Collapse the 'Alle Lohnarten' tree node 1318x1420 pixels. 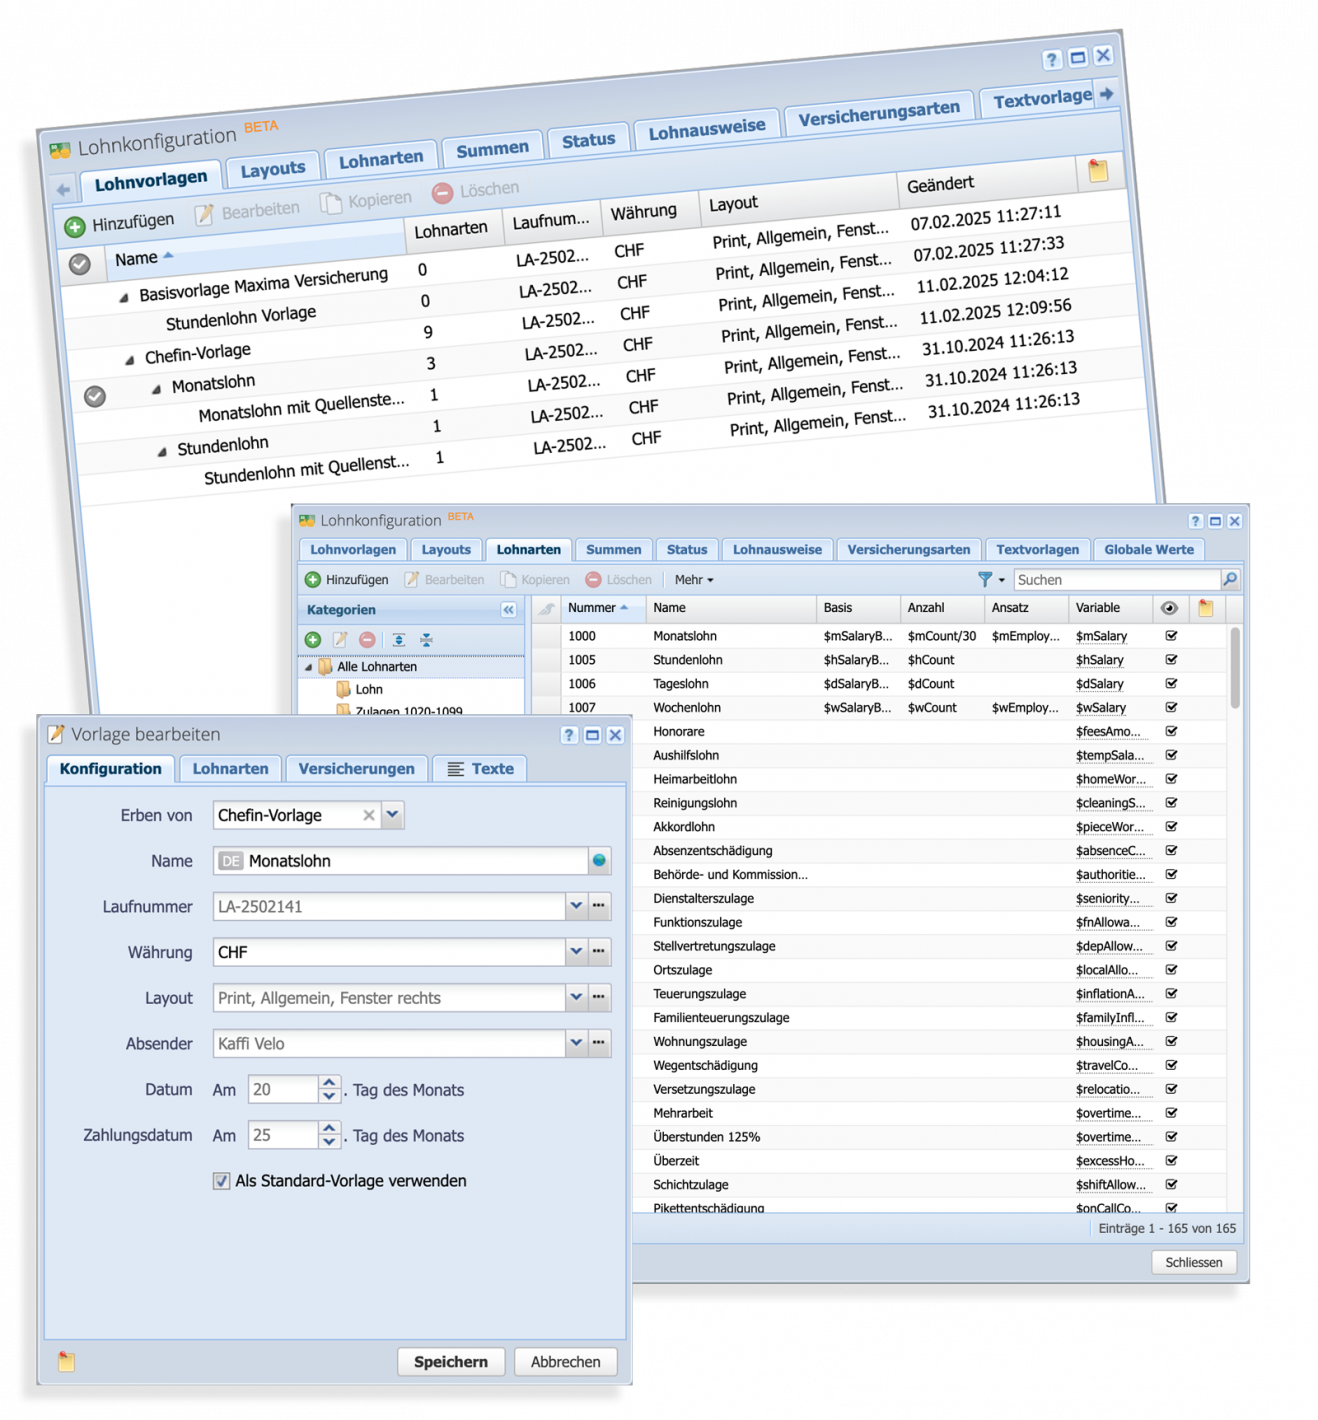(x=308, y=667)
